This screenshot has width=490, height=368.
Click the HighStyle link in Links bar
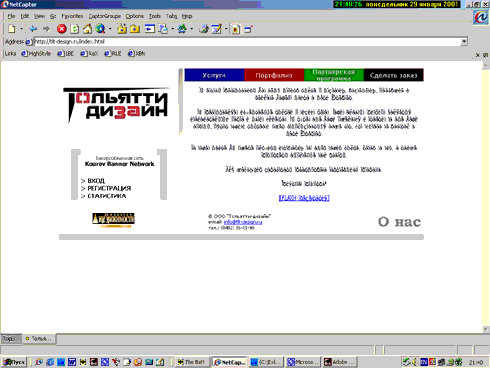36,53
